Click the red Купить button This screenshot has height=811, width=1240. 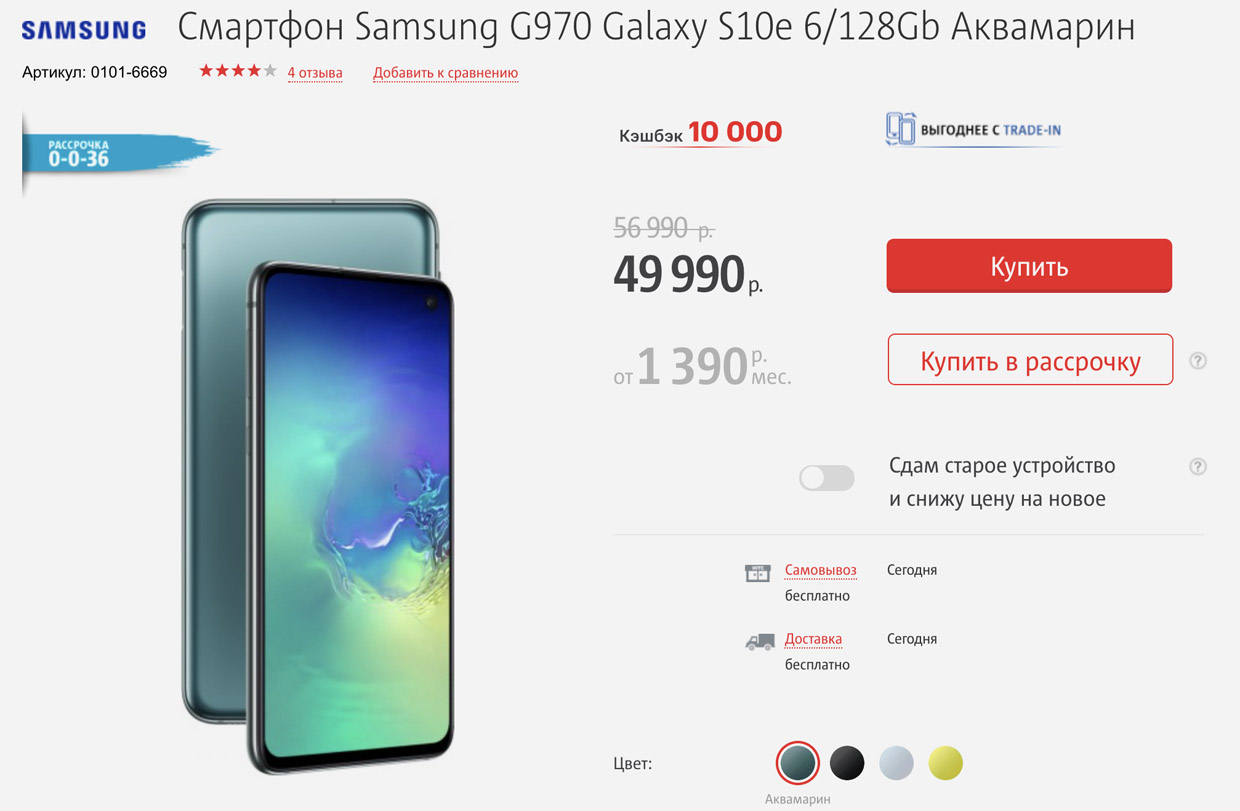pyautogui.click(x=1029, y=266)
